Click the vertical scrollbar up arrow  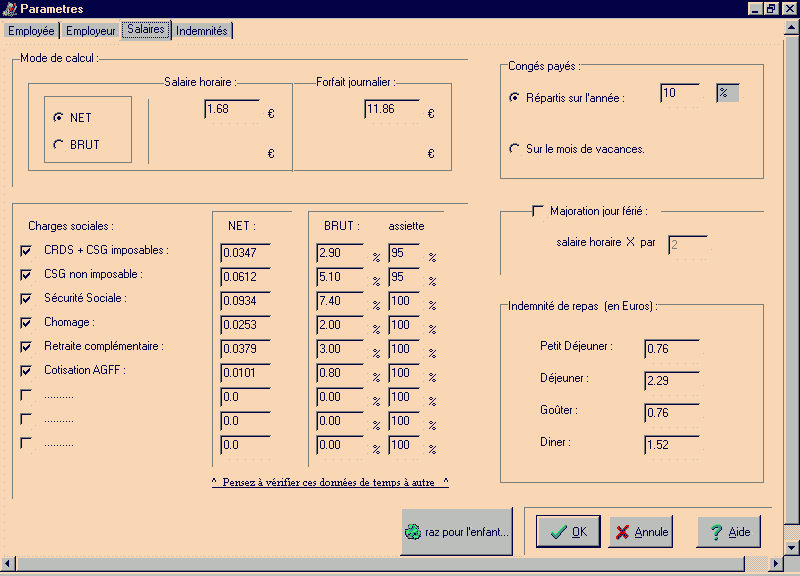(792, 28)
